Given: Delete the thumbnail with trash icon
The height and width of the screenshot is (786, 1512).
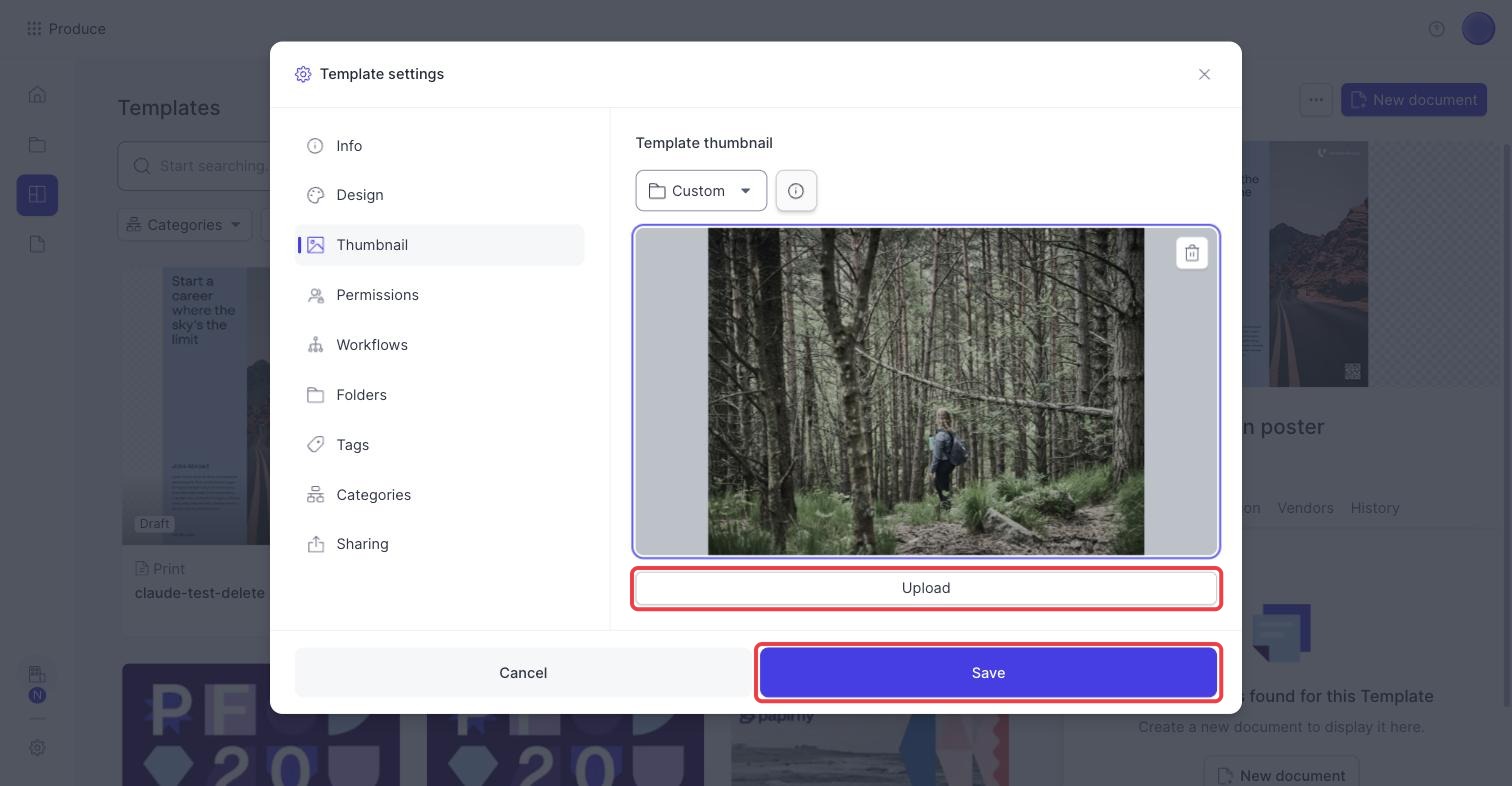Looking at the screenshot, I should point(1192,253).
